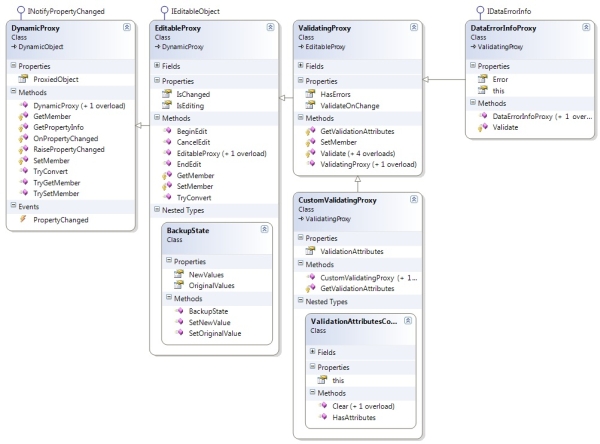Select the DataErrorInfoProxy class title
Screen dimensions: 600x444
503,28
